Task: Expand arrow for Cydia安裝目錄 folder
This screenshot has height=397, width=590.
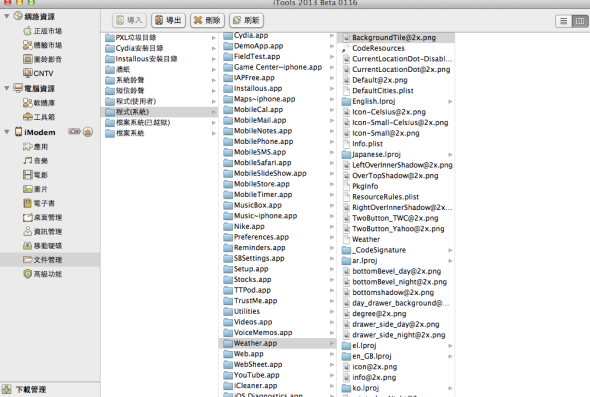Action: tap(213, 48)
